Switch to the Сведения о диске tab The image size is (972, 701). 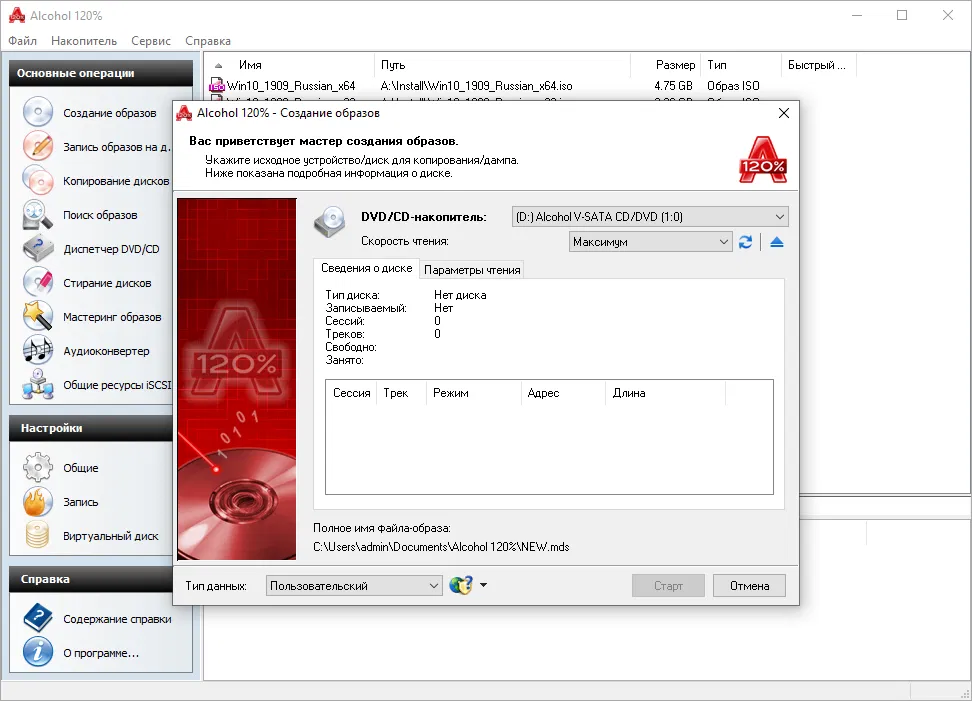(x=366, y=268)
